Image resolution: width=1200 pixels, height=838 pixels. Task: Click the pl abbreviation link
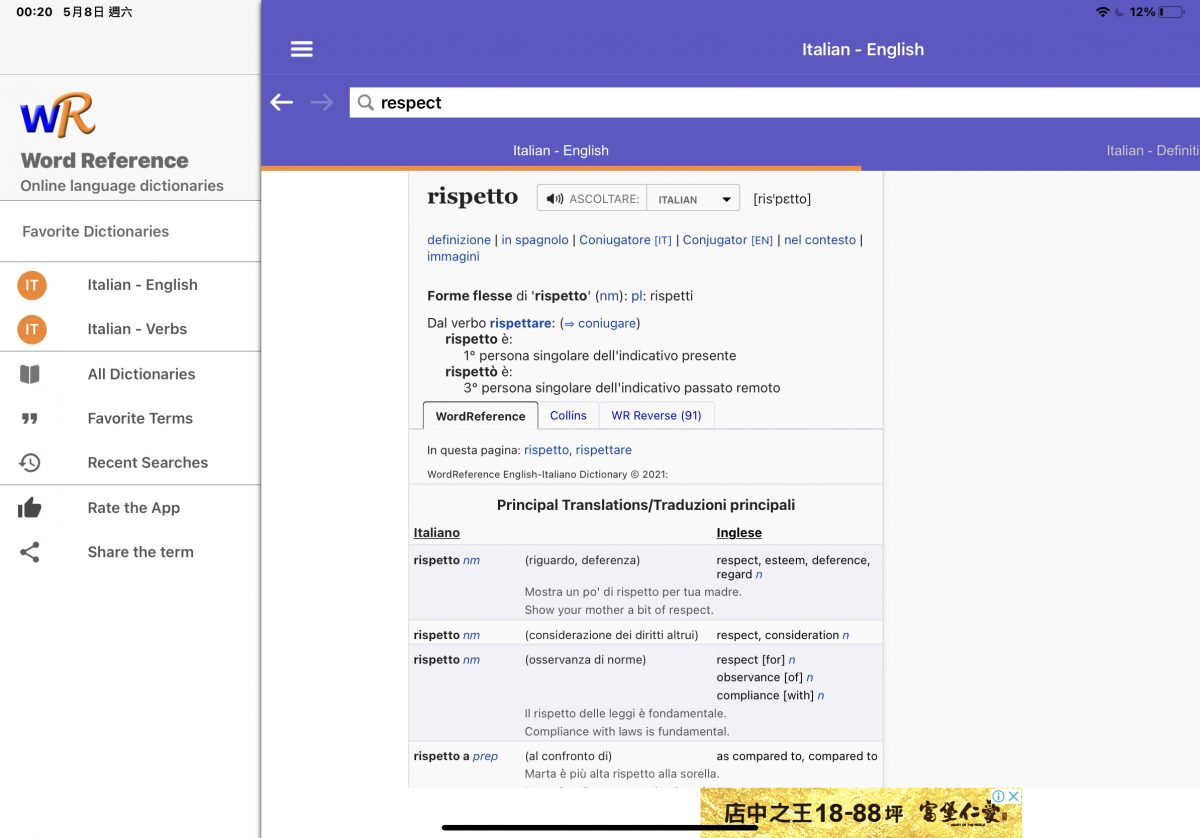point(637,296)
